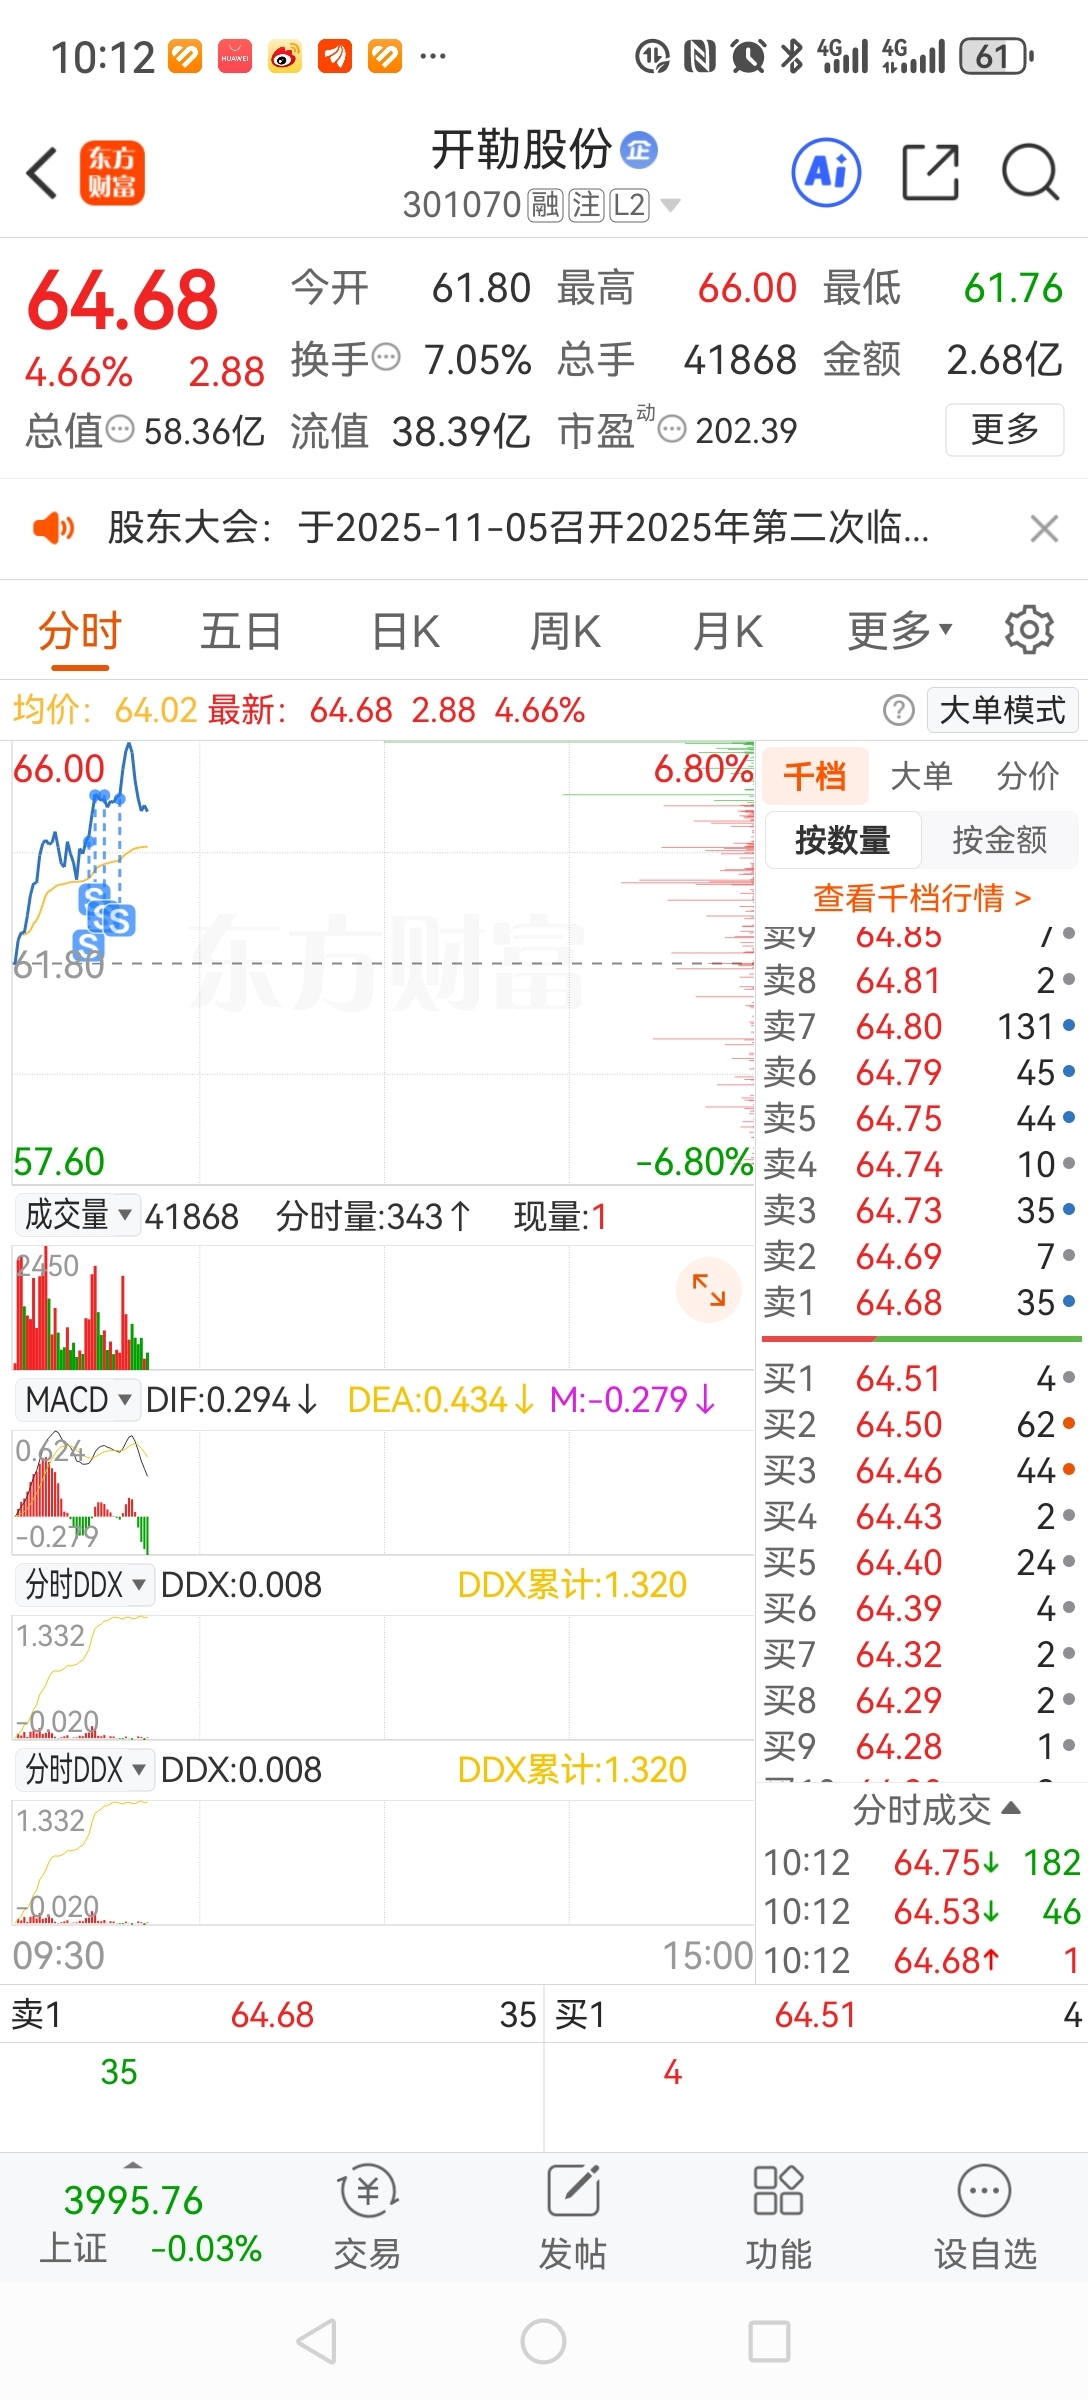The image size is (1088, 2400).
Task: Open the first 分时DDX indicator dropdown
Action: point(85,1584)
